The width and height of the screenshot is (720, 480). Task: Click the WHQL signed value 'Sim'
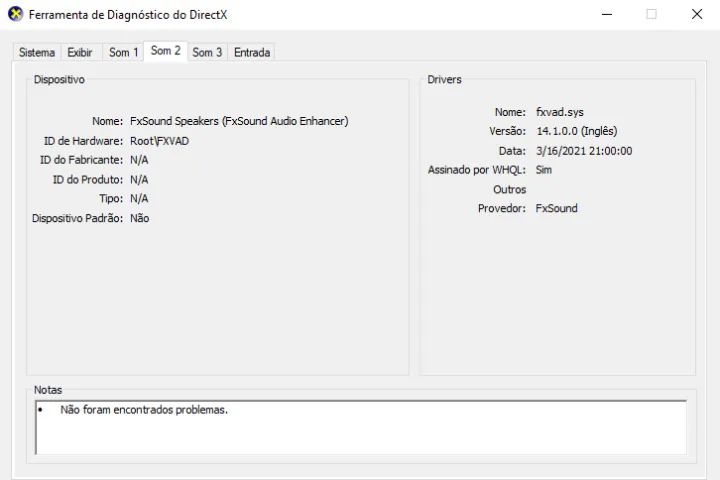pos(544,170)
